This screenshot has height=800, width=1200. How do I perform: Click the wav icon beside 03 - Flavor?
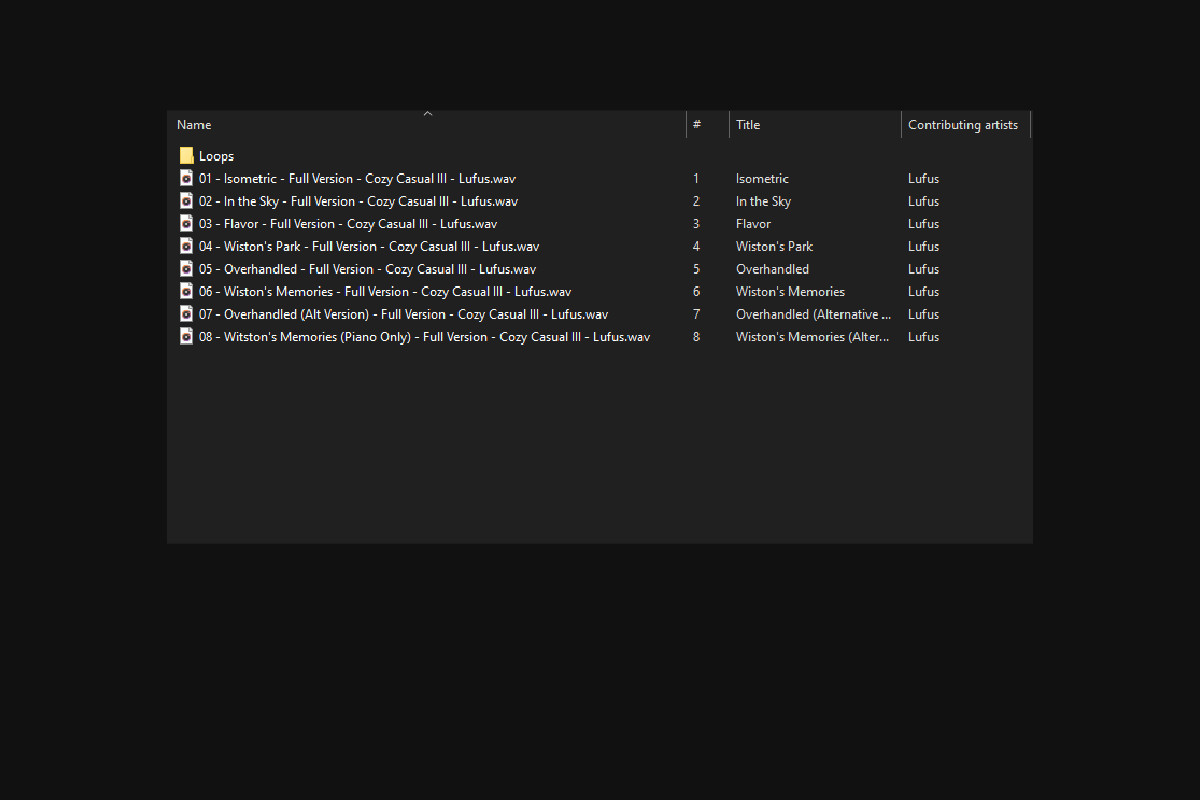tap(186, 223)
